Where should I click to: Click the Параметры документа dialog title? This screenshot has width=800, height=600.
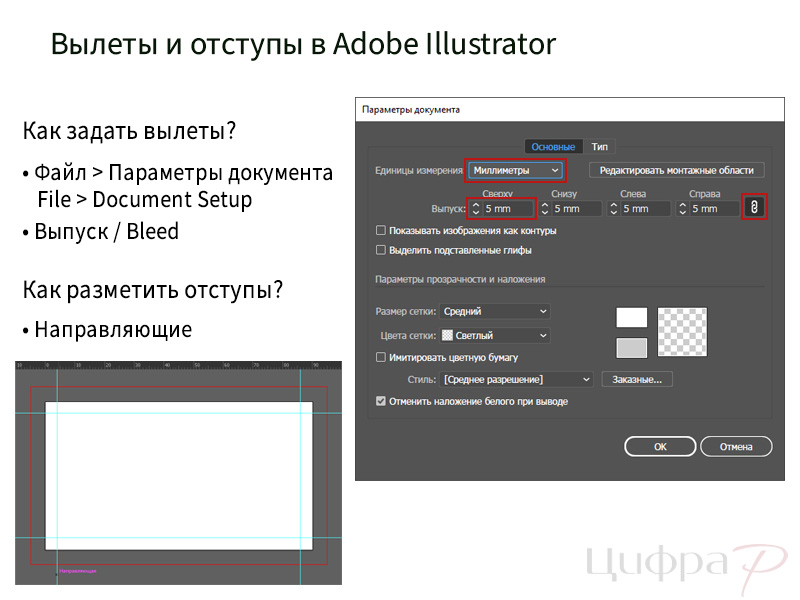(411, 110)
